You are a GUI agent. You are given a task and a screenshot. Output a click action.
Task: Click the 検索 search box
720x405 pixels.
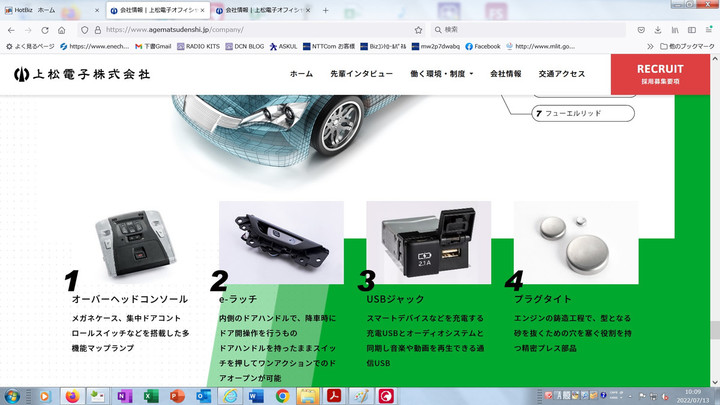coord(528,30)
